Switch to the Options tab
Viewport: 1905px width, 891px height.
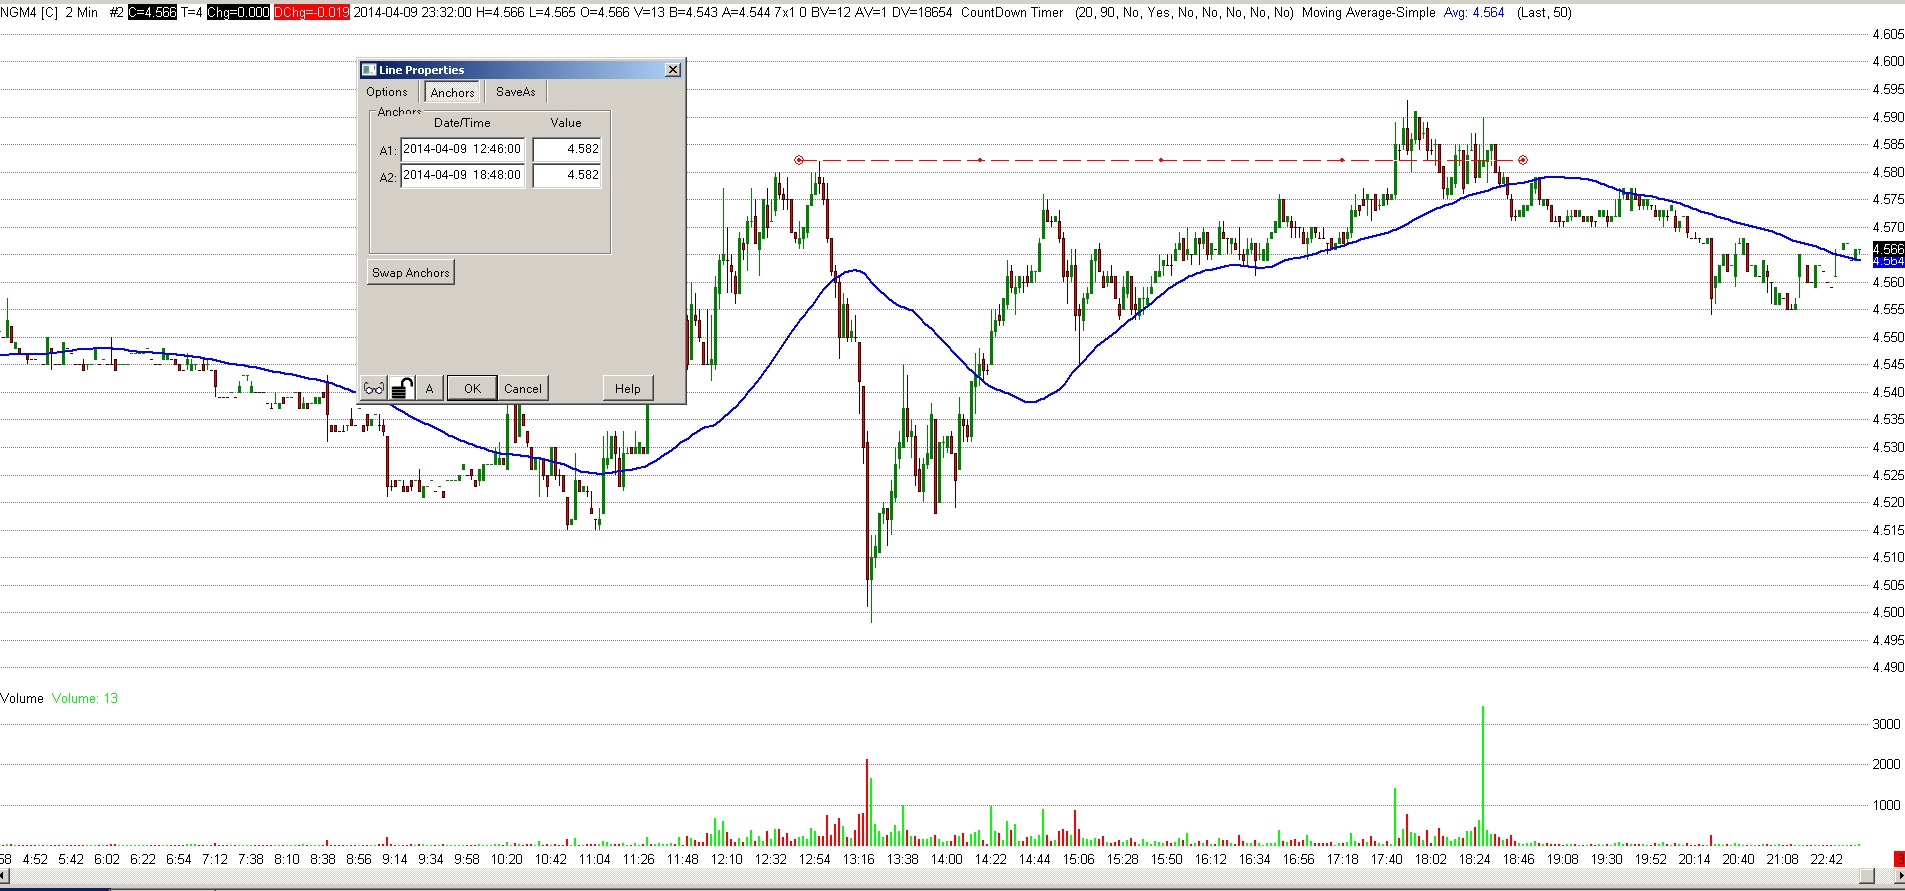point(387,92)
